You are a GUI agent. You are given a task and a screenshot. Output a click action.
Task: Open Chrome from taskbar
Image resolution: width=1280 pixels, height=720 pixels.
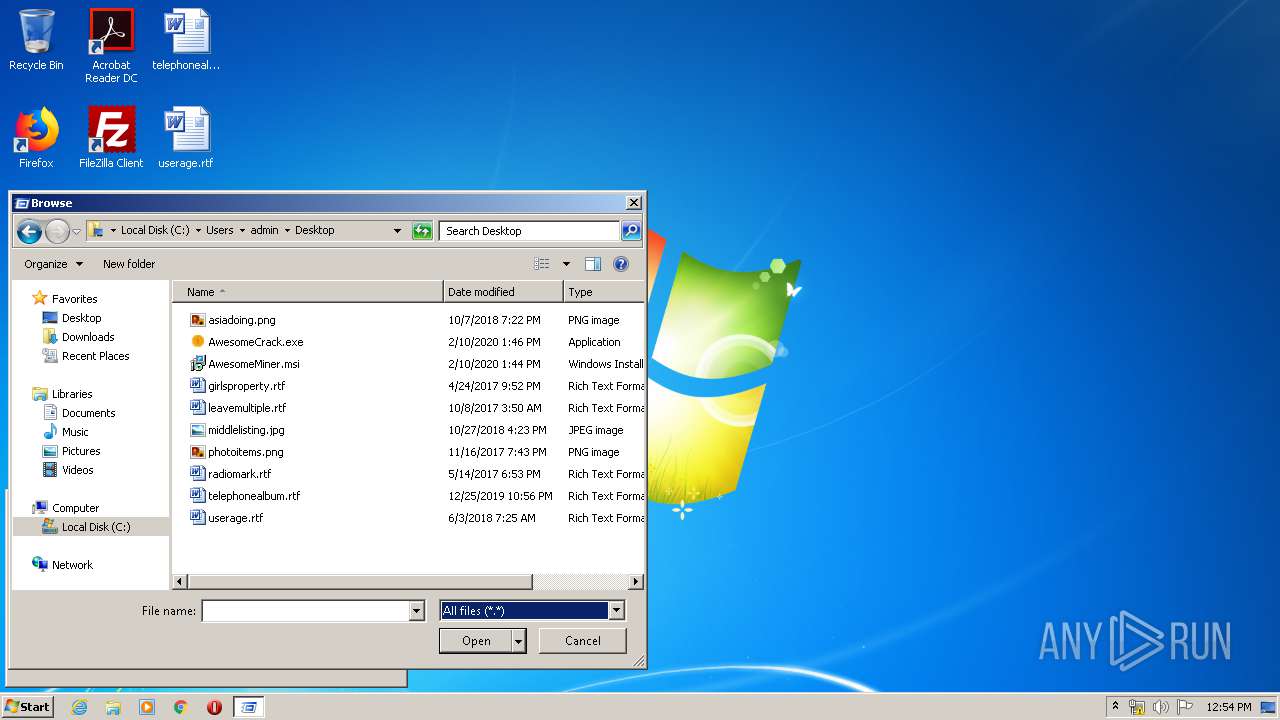pyautogui.click(x=181, y=707)
